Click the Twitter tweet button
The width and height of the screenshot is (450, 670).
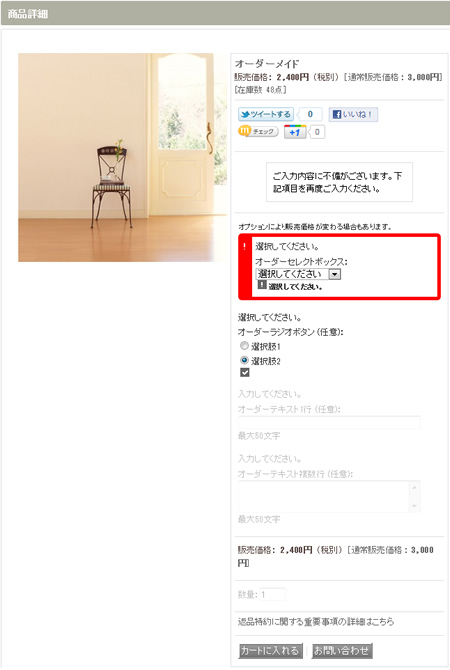click(x=266, y=115)
